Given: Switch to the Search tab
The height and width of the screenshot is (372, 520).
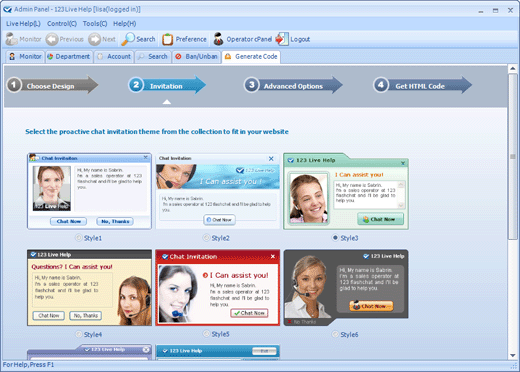Looking at the screenshot, I should pyautogui.click(x=153, y=57).
